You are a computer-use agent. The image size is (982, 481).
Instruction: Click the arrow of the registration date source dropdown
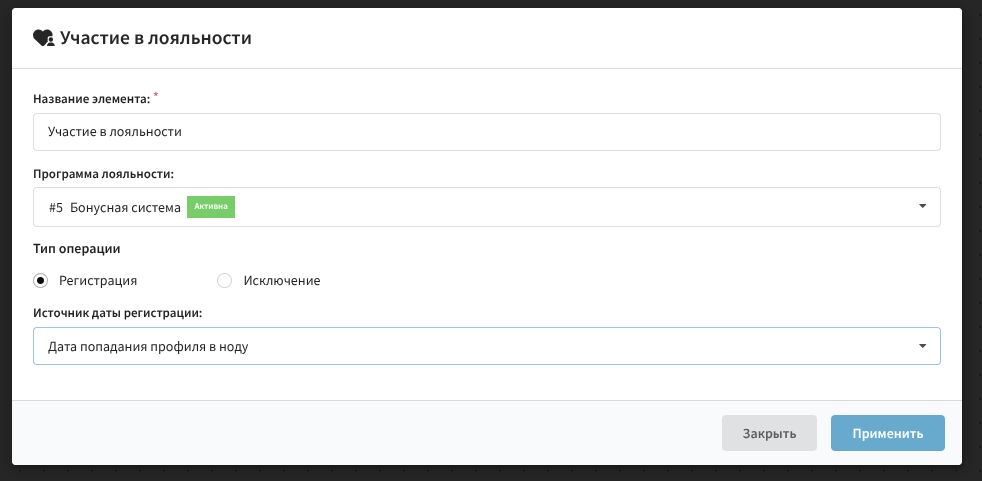click(921, 346)
